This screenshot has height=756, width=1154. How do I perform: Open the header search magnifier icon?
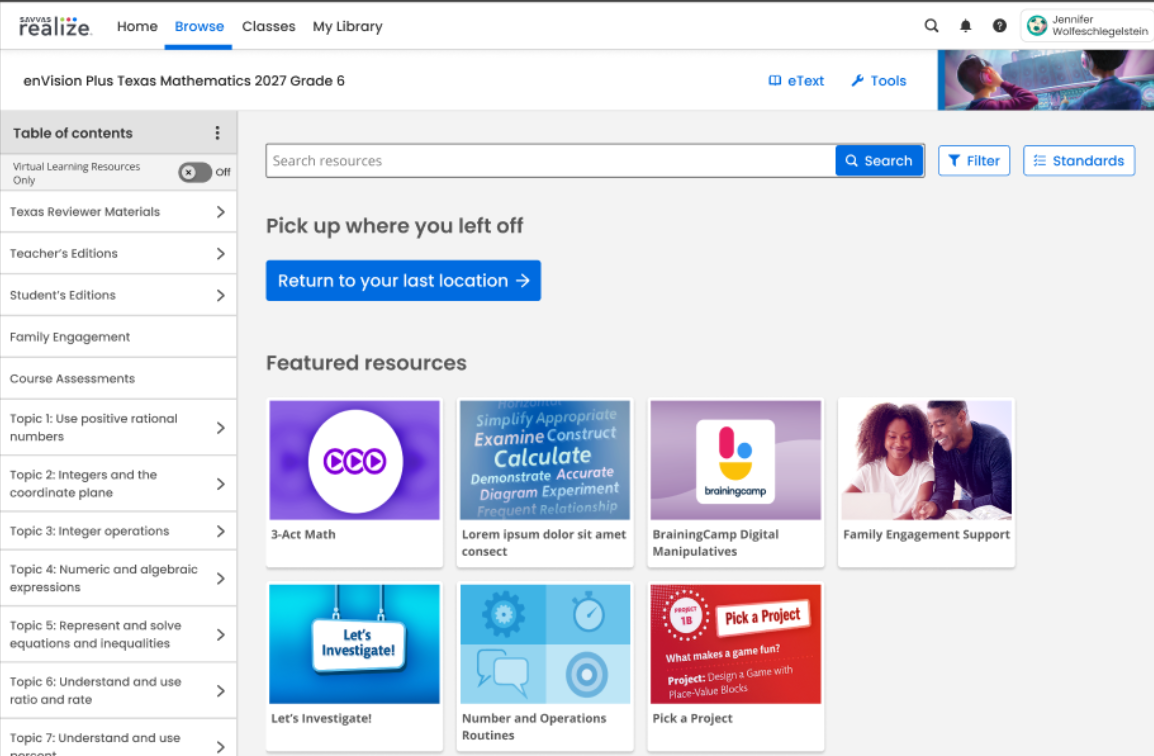click(931, 26)
